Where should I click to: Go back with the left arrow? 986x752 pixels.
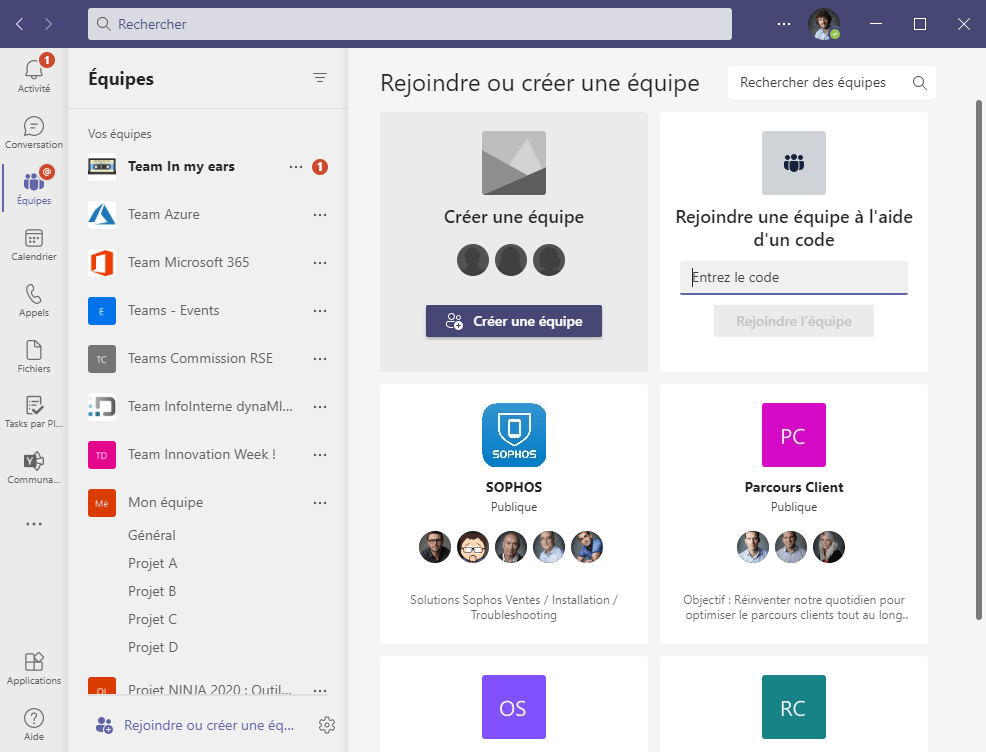pos(19,24)
